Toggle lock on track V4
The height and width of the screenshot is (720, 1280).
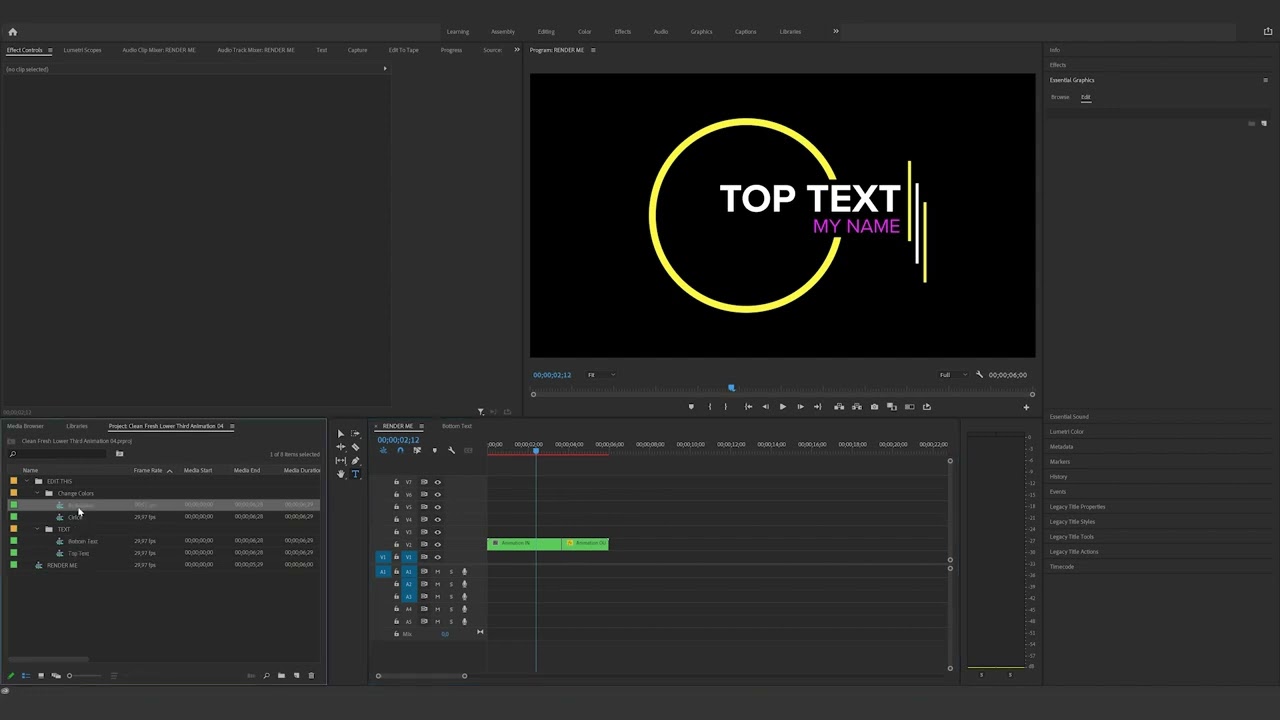click(396, 519)
